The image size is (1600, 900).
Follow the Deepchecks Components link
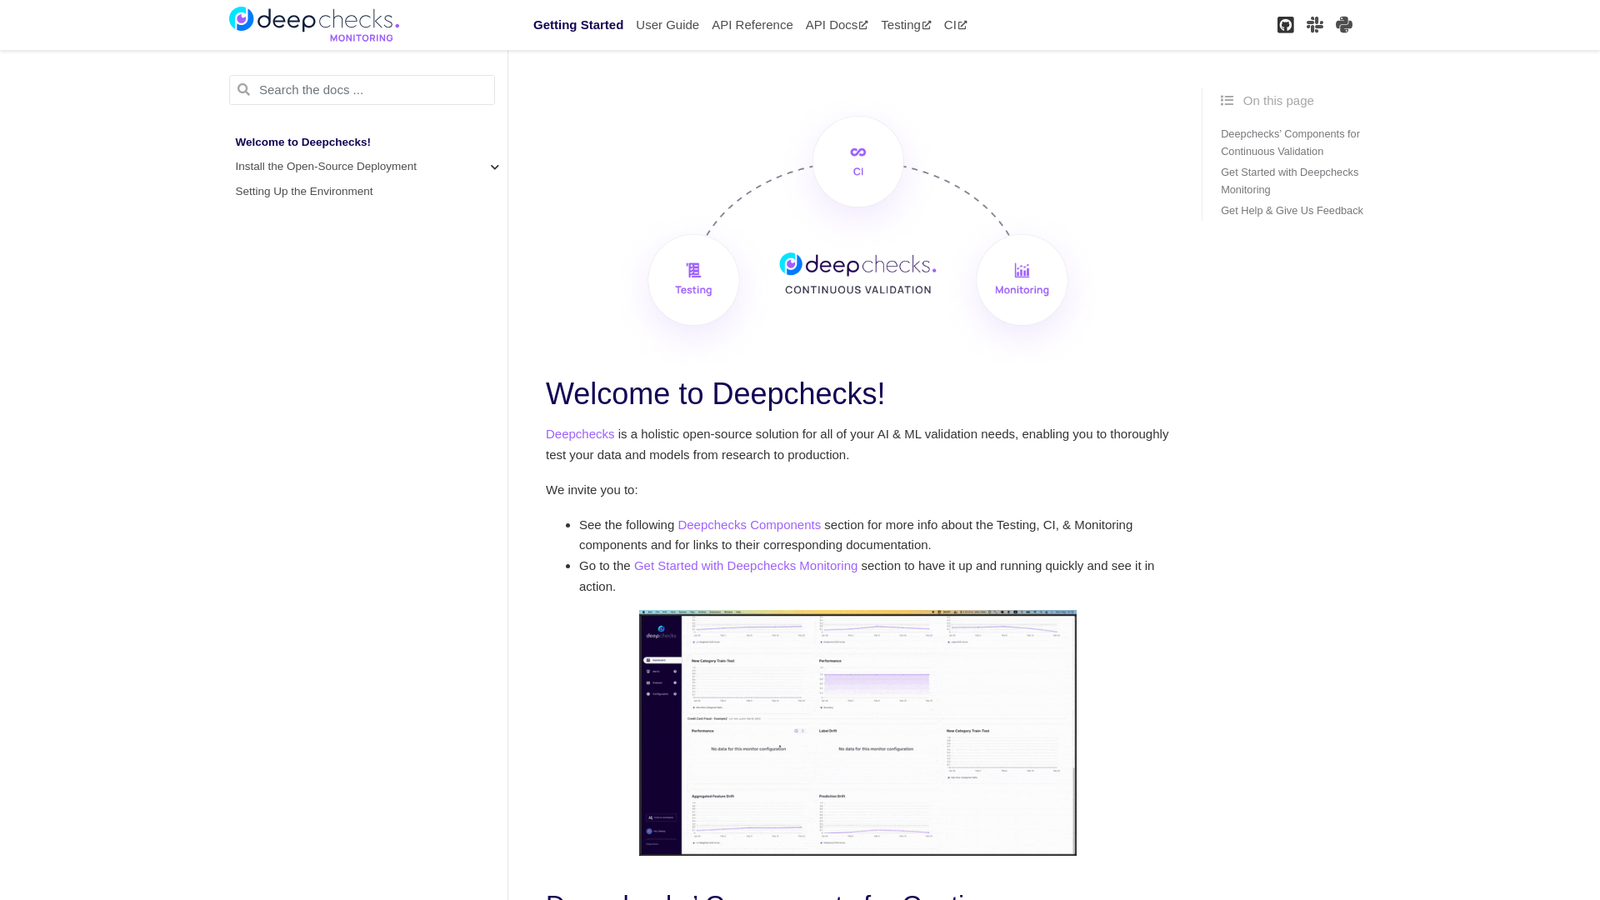click(749, 525)
